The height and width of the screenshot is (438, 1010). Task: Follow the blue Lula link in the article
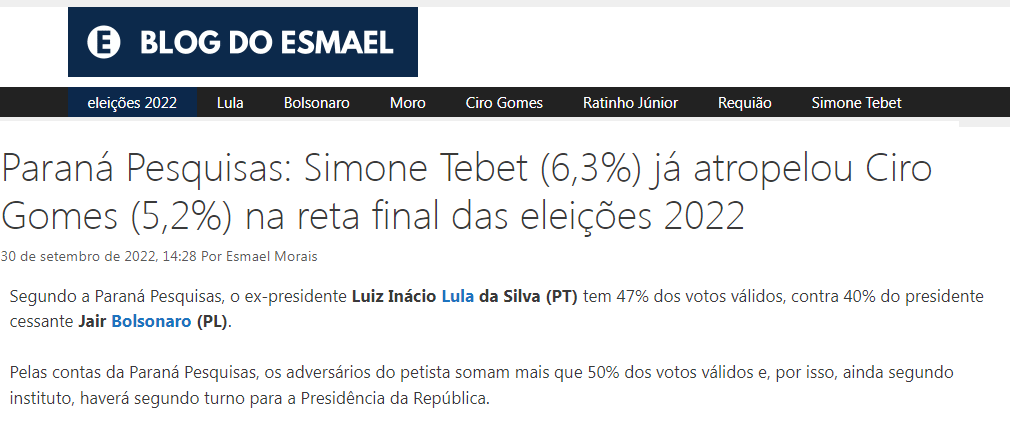click(x=459, y=297)
